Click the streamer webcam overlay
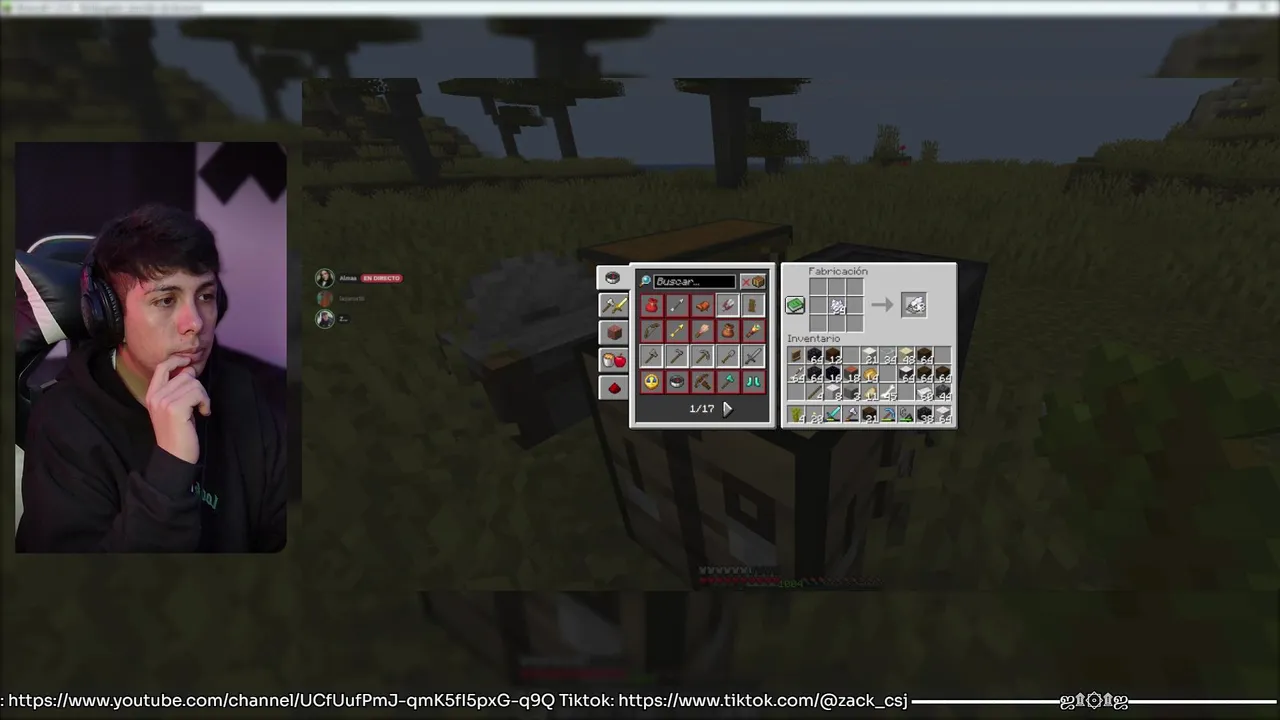The width and height of the screenshot is (1280, 720). (151, 347)
